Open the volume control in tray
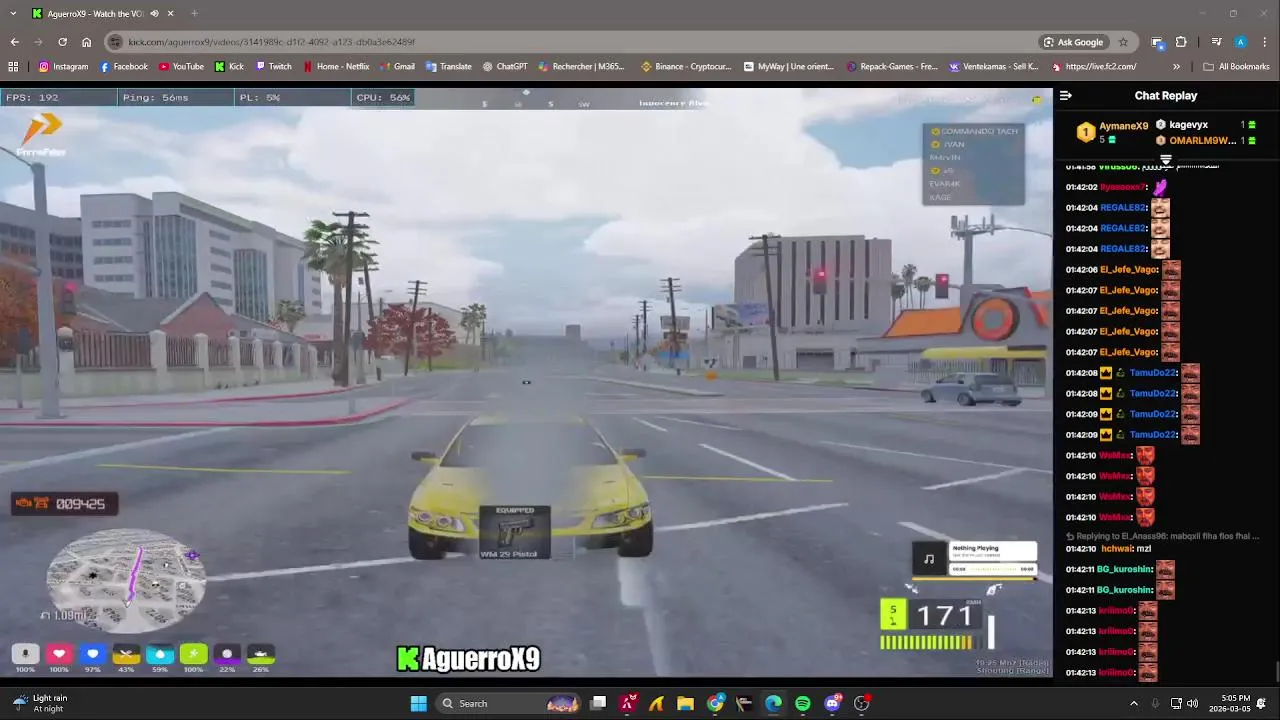 pyautogui.click(x=1192, y=703)
